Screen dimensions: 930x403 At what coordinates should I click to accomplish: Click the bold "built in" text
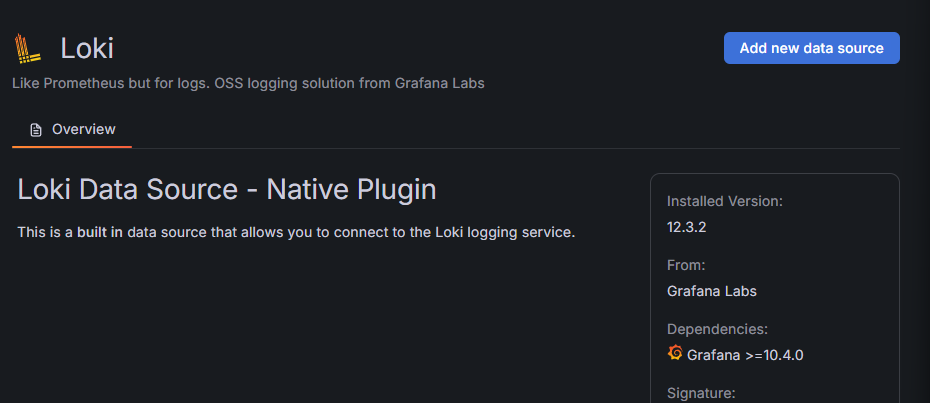pos(100,232)
